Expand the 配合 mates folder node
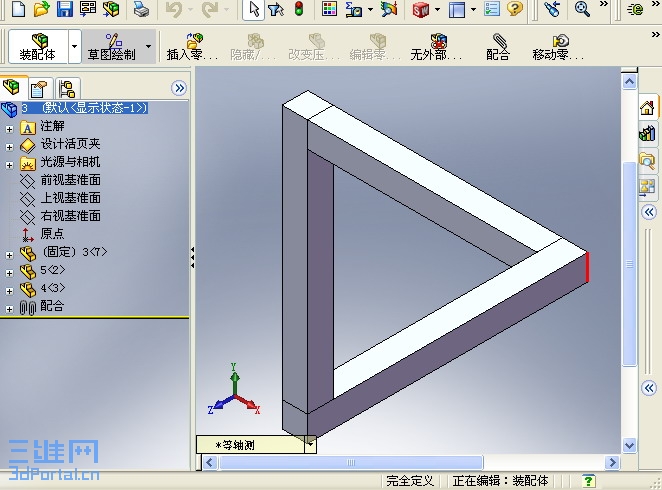The width and height of the screenshot is (662, 490). tap(9, 309)
